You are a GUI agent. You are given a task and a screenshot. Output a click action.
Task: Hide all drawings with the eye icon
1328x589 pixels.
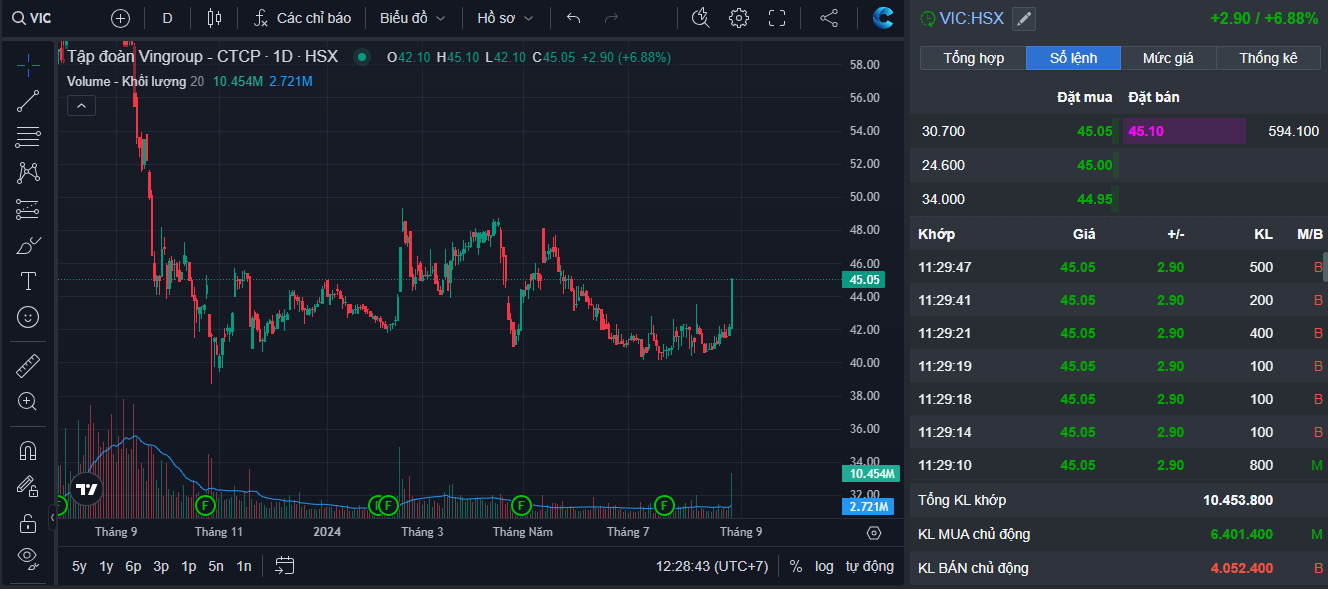tap(28, 557)
